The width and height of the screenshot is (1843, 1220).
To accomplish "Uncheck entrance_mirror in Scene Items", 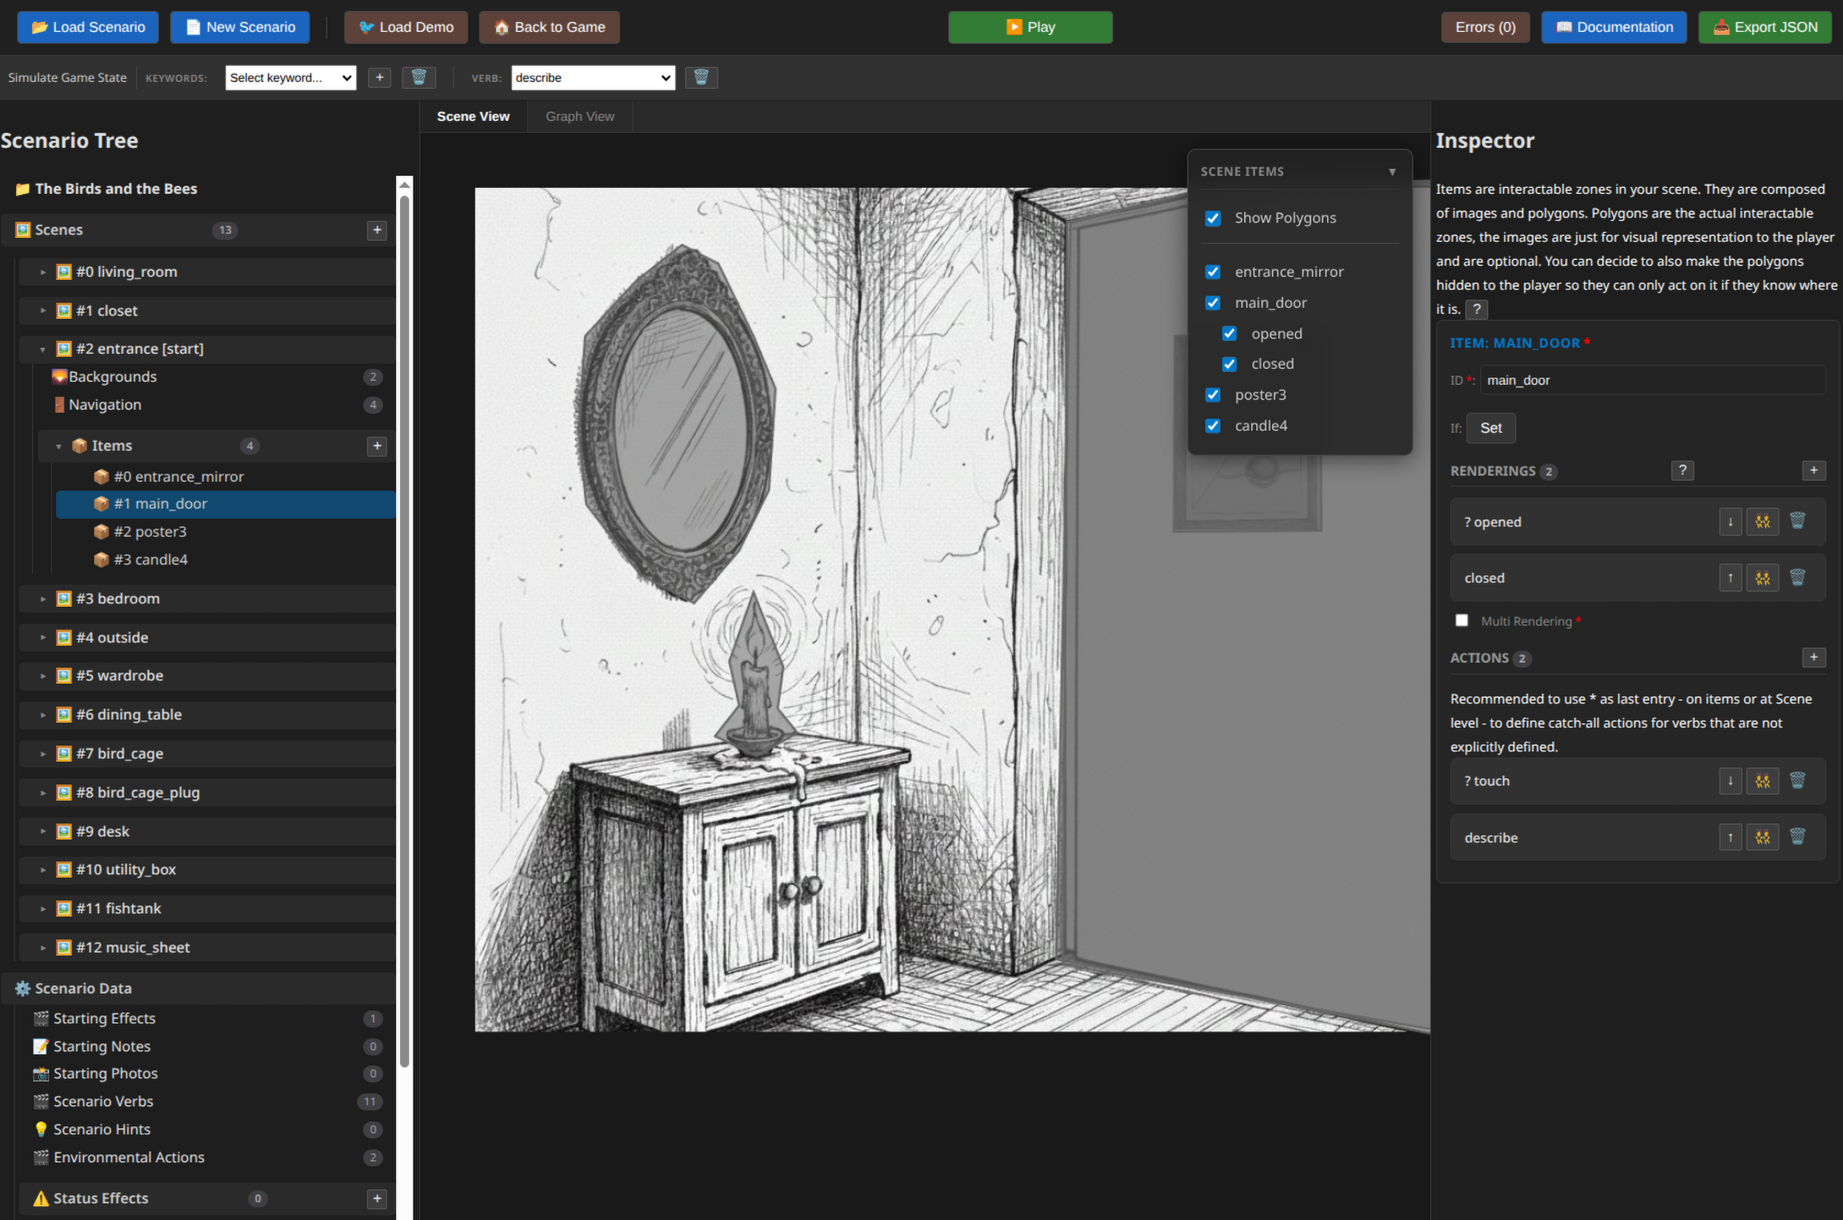I will click(x=1213, y=272).
